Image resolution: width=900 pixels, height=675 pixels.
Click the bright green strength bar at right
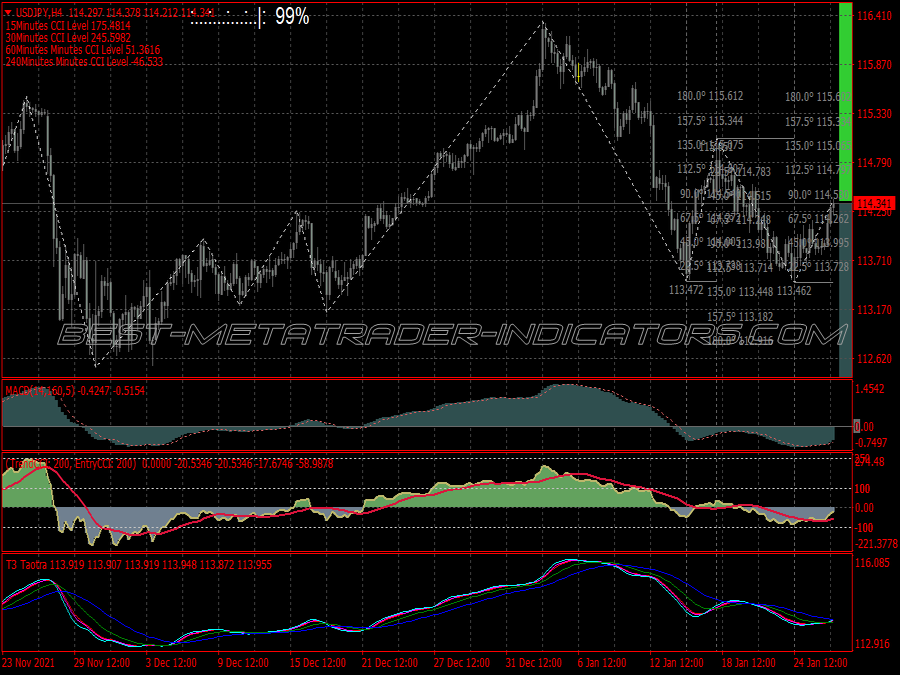click(x=845, y=102)
